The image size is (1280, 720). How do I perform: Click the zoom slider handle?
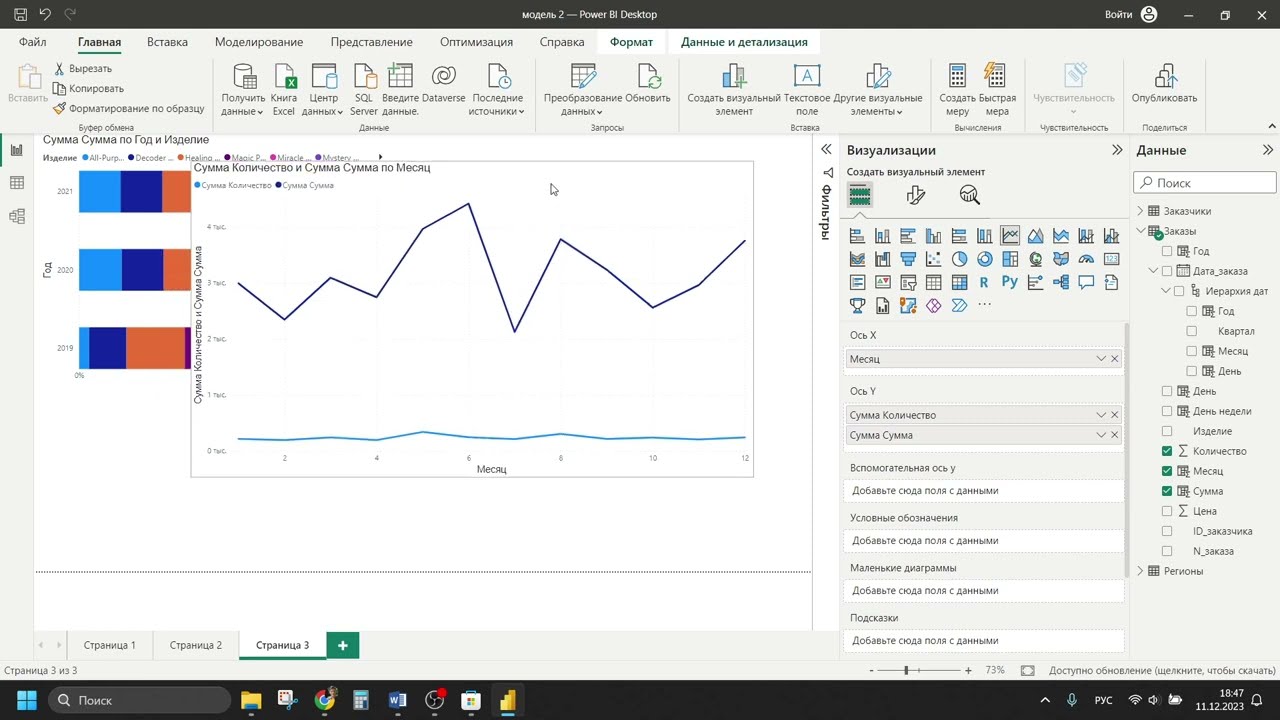[x=907, y=670]
